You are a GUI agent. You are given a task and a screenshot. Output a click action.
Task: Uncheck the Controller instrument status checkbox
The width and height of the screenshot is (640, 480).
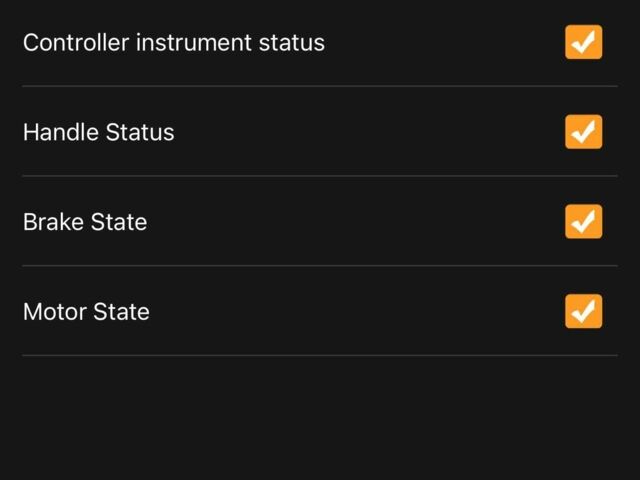[583, 42]
